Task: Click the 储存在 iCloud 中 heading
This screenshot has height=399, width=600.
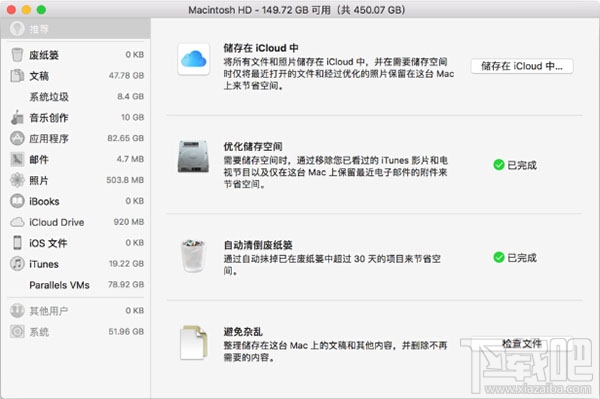Action: pos(261,48)
